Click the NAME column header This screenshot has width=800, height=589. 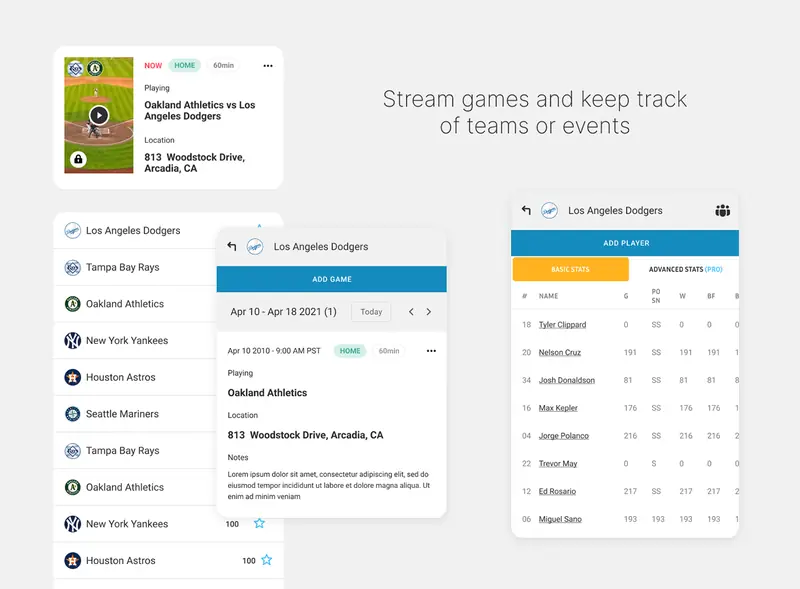coord(548,296)
